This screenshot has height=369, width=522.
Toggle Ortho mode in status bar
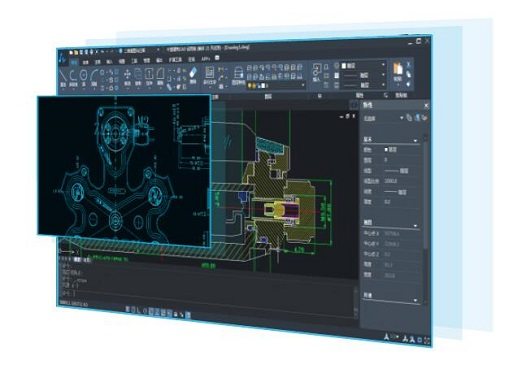pos(139,310)
